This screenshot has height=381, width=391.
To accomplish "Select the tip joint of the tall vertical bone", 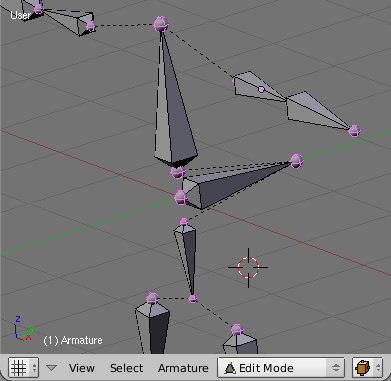I will click(x=161, y=24).
